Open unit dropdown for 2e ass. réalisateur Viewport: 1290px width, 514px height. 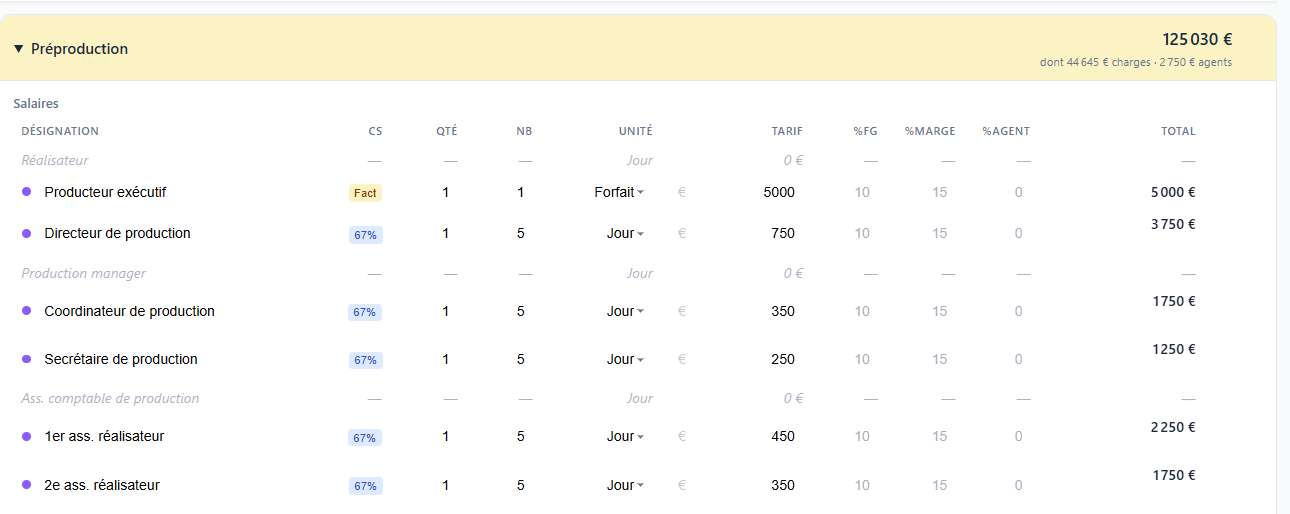(x=625, y=485)
